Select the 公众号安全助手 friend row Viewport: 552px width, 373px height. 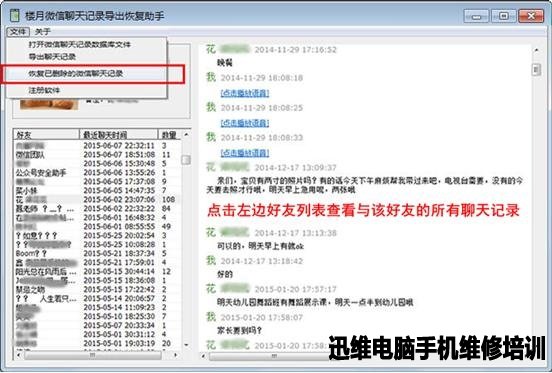point(97,173)
